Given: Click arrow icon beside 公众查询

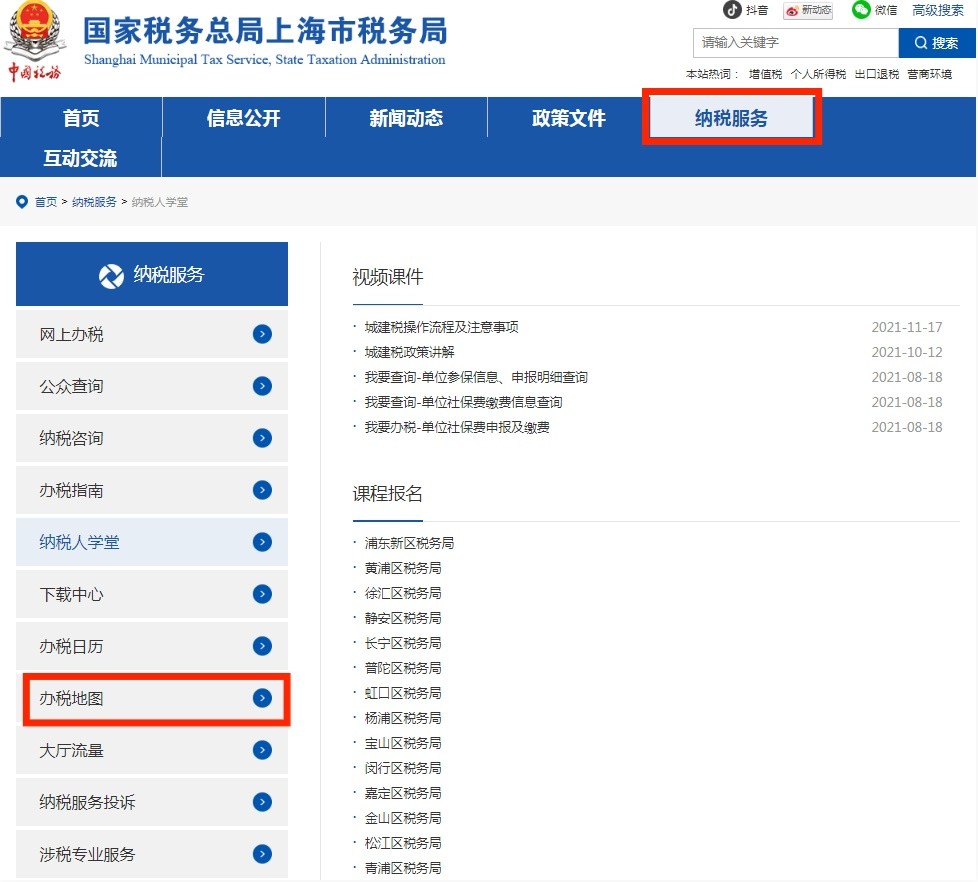Looking at the screenshot, I should pos(262,386).
